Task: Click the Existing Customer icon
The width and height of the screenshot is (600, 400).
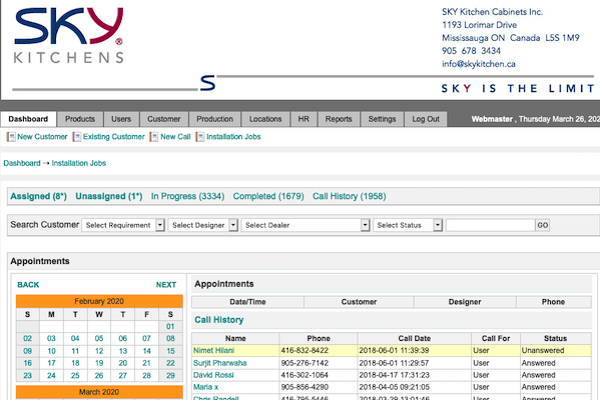Action: pos(78,137)
